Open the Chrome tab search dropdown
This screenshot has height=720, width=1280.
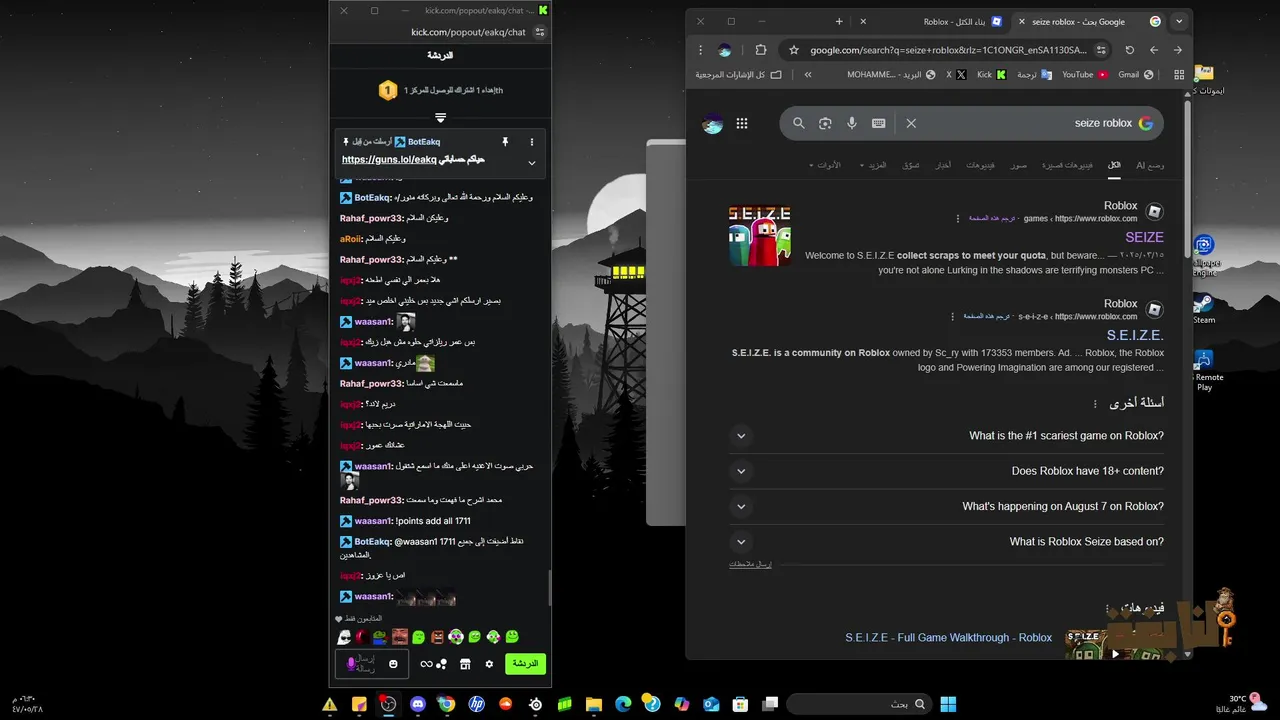click(1179, 21)
